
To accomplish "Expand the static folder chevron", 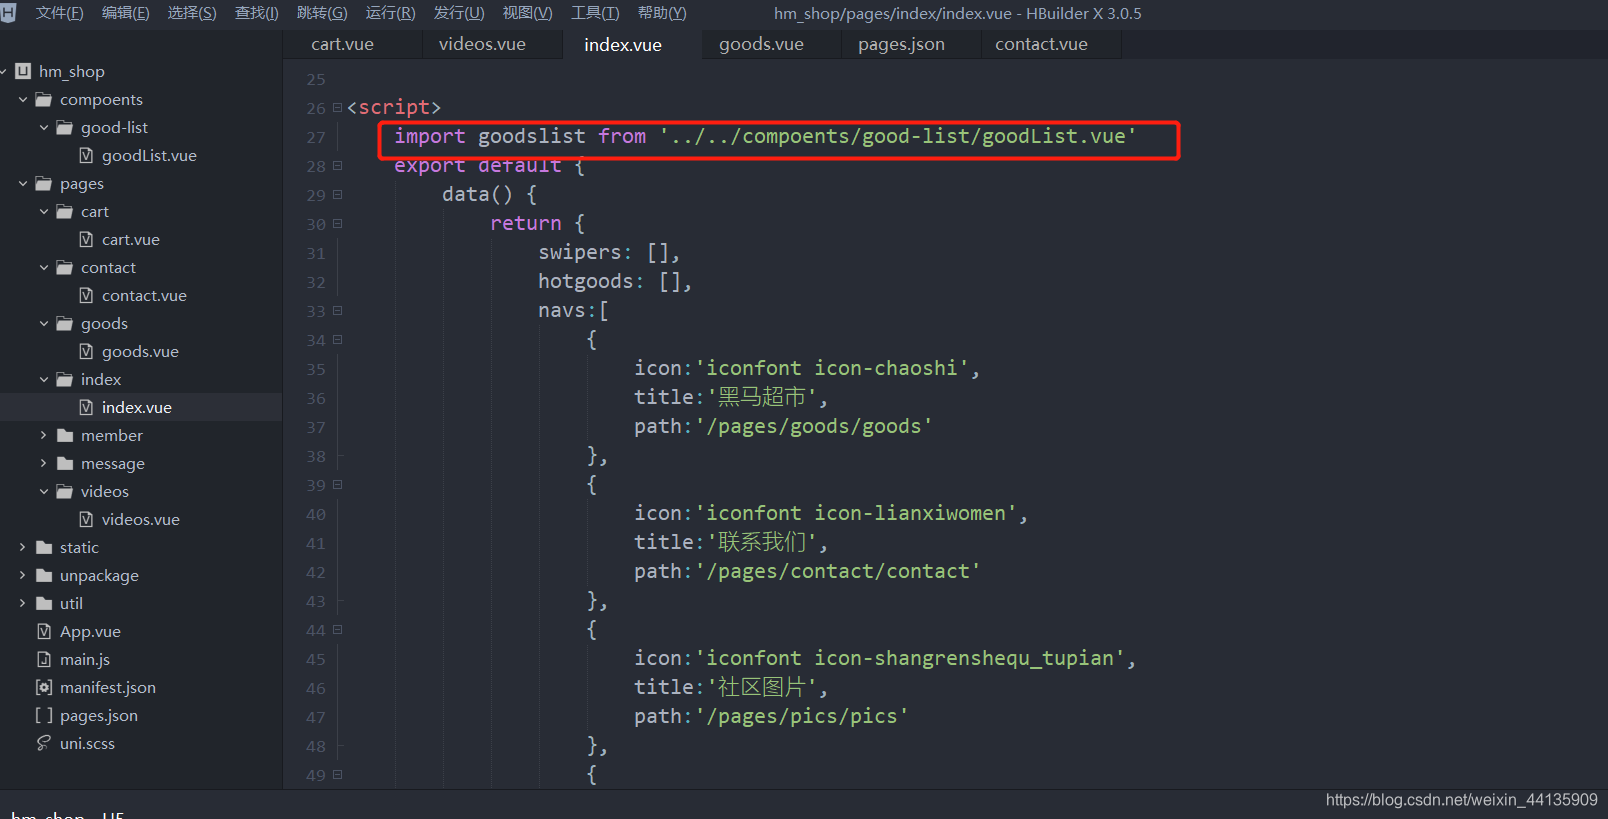I will pyautogui.click(x=23, y=548).
